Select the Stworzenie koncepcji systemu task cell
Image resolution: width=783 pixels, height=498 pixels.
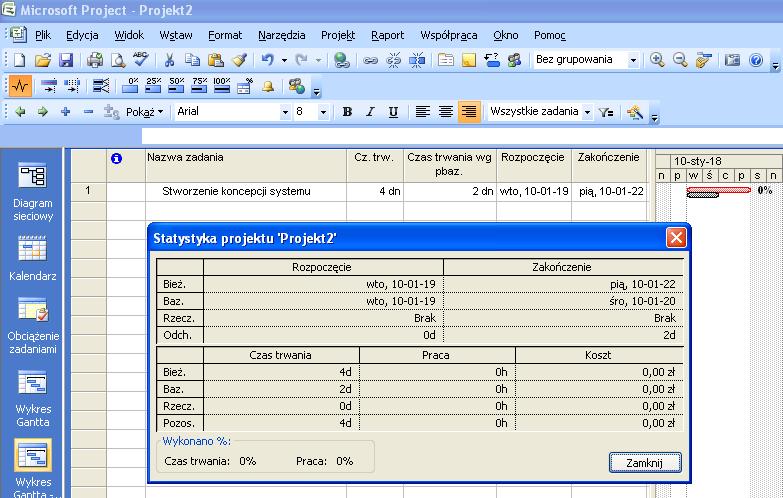(x=246, y=191)
